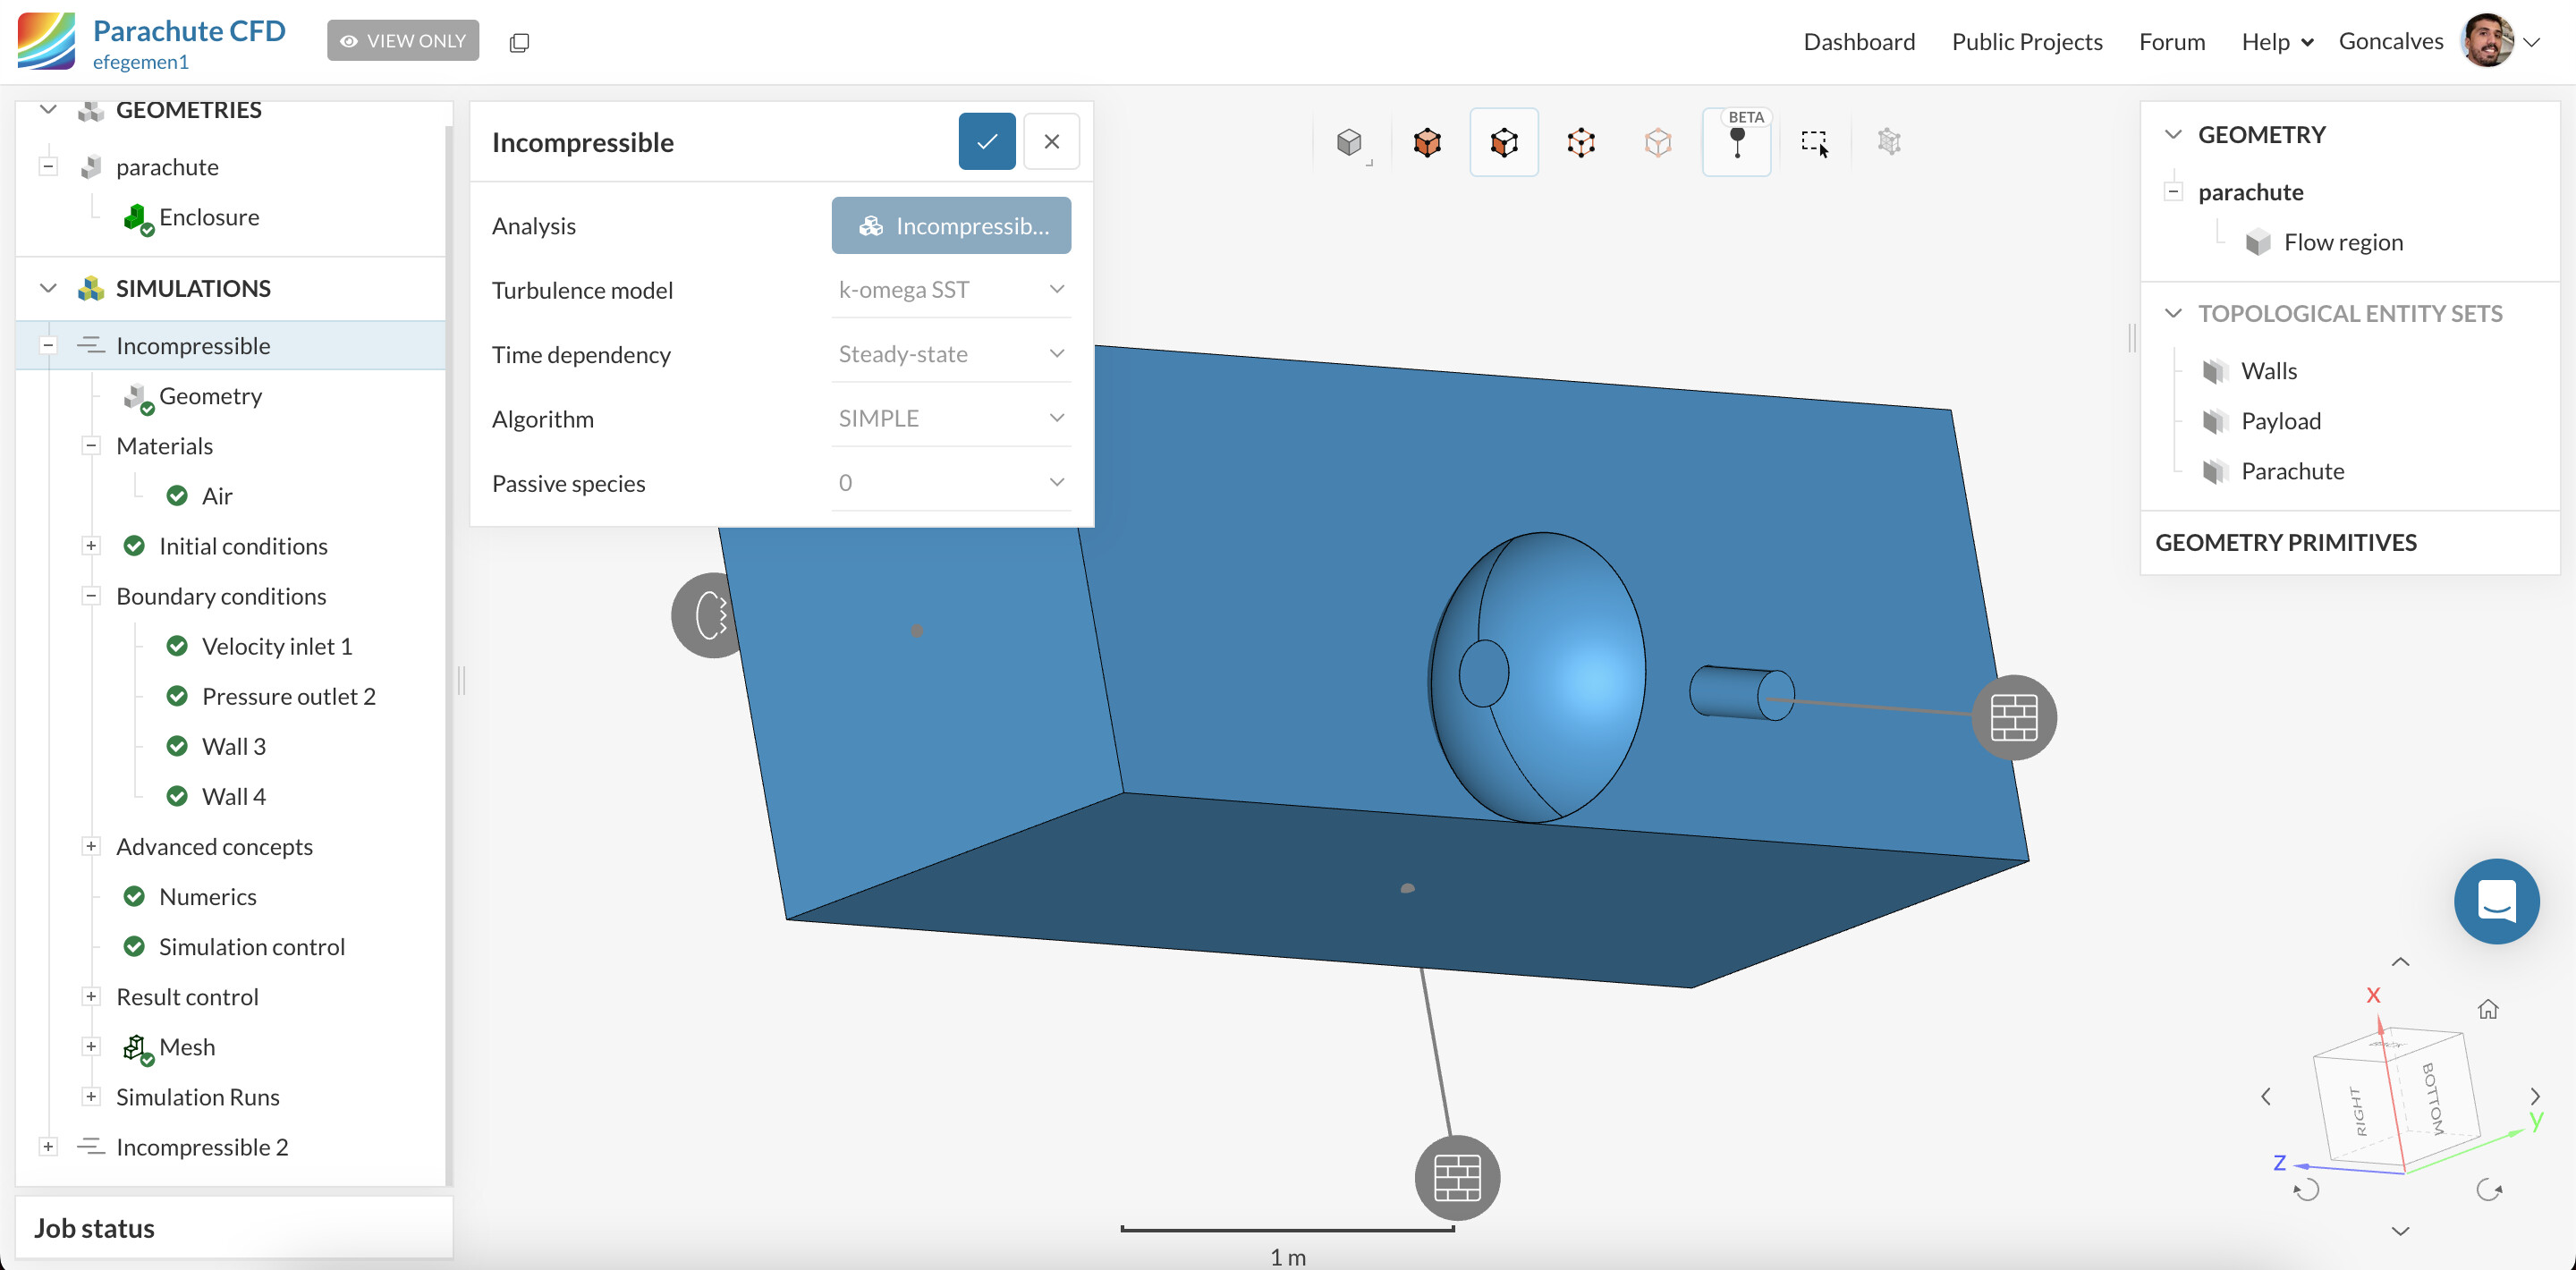Open the Time dependency dropdown

[x=950, y=354]
